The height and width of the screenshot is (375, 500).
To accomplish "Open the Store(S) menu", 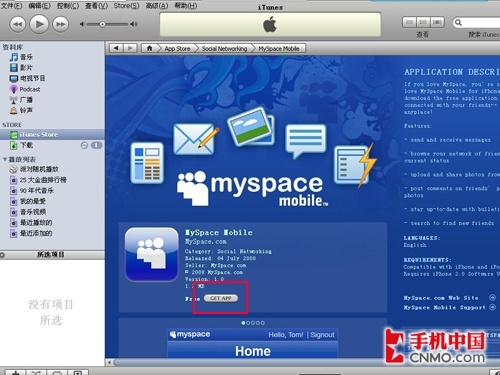I will click(x=126, y=6).
